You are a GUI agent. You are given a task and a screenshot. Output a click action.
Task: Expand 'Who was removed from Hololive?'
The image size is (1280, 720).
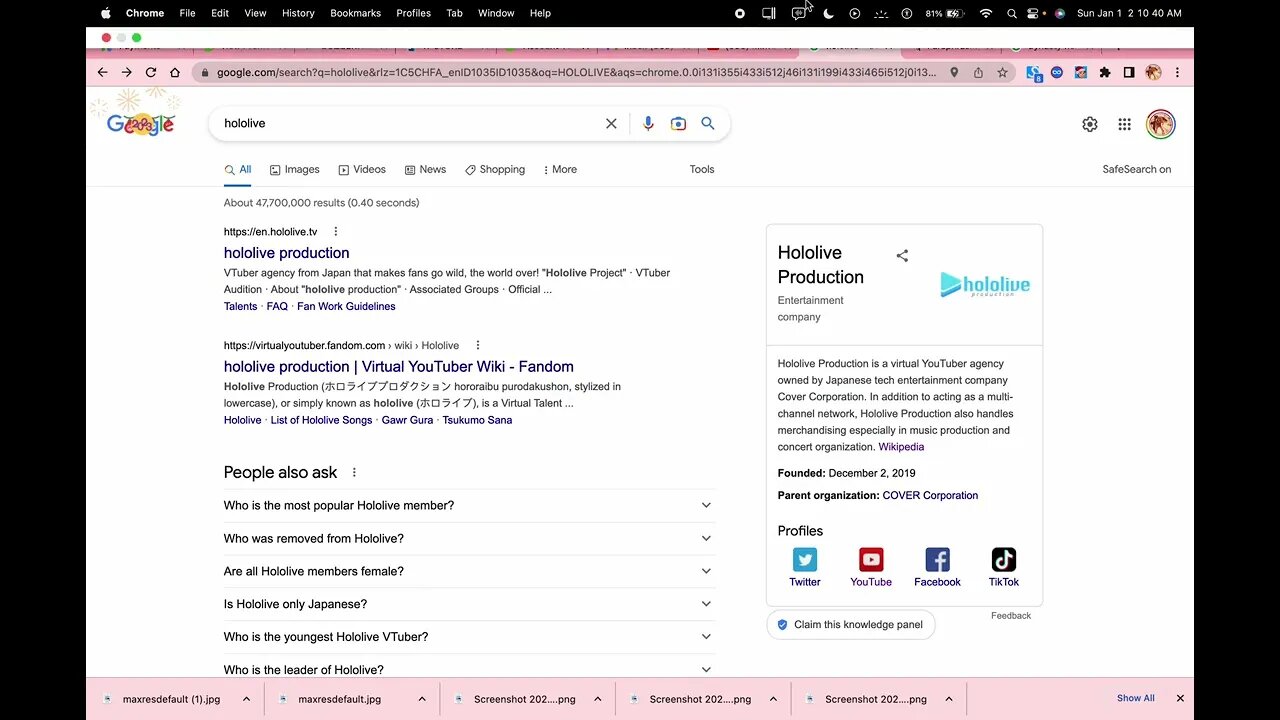[468, 538]
